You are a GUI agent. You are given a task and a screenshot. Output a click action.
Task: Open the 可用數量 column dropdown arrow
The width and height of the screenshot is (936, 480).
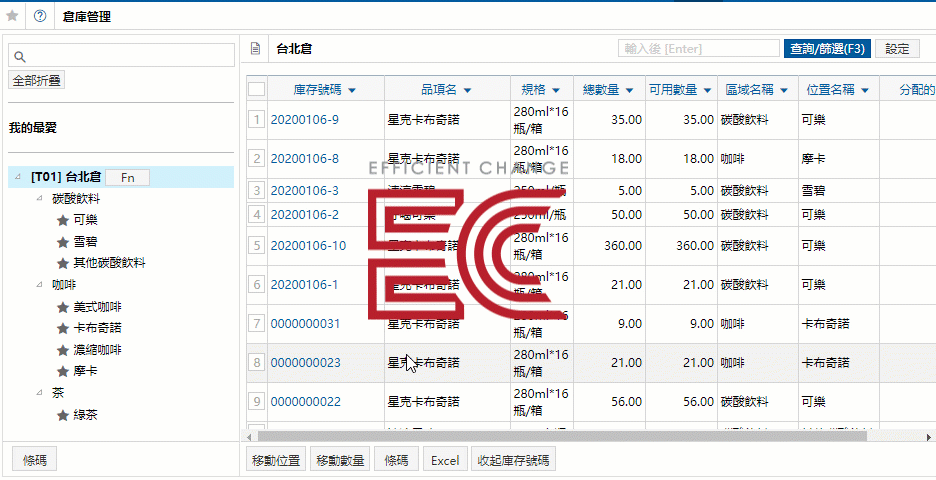click(x=708, y=90)
